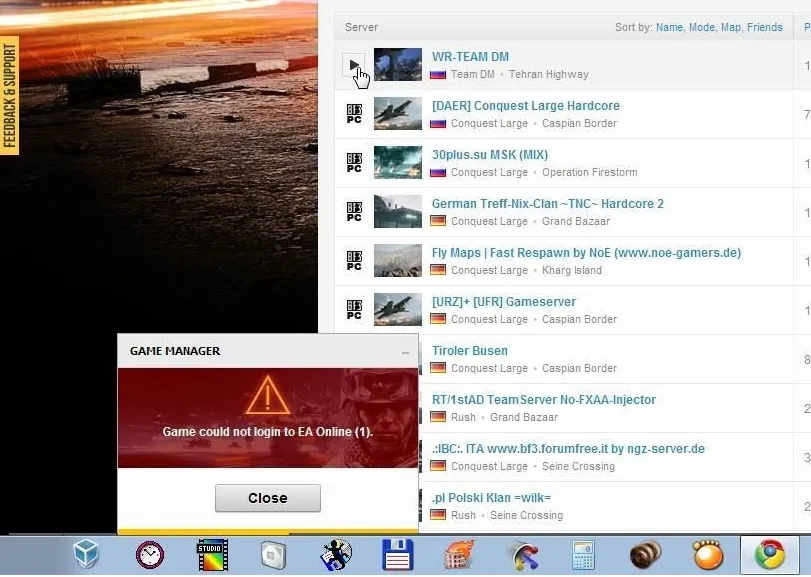811x577 pixels.
Task: Minimize the Game Manager panel
Action: tap(406, 353)
